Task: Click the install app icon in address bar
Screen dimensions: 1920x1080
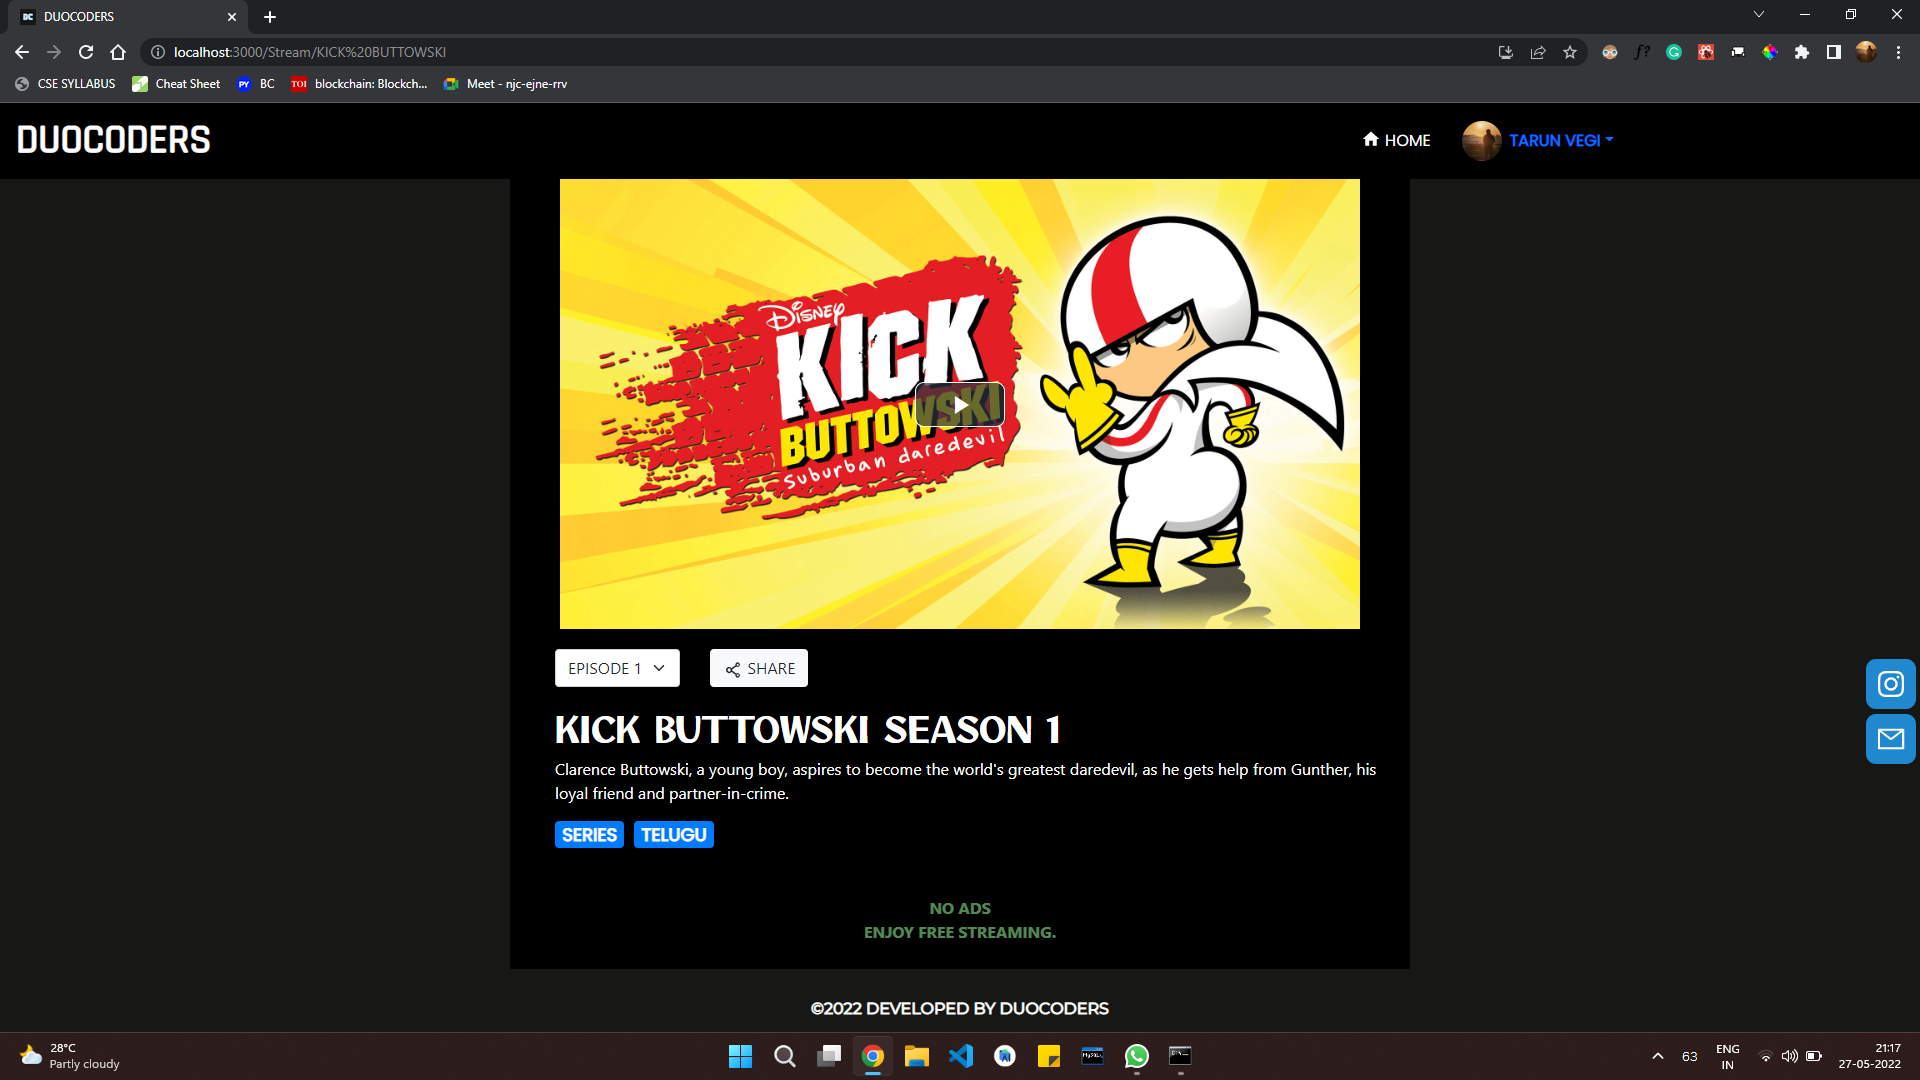Action: point(1506,52)
